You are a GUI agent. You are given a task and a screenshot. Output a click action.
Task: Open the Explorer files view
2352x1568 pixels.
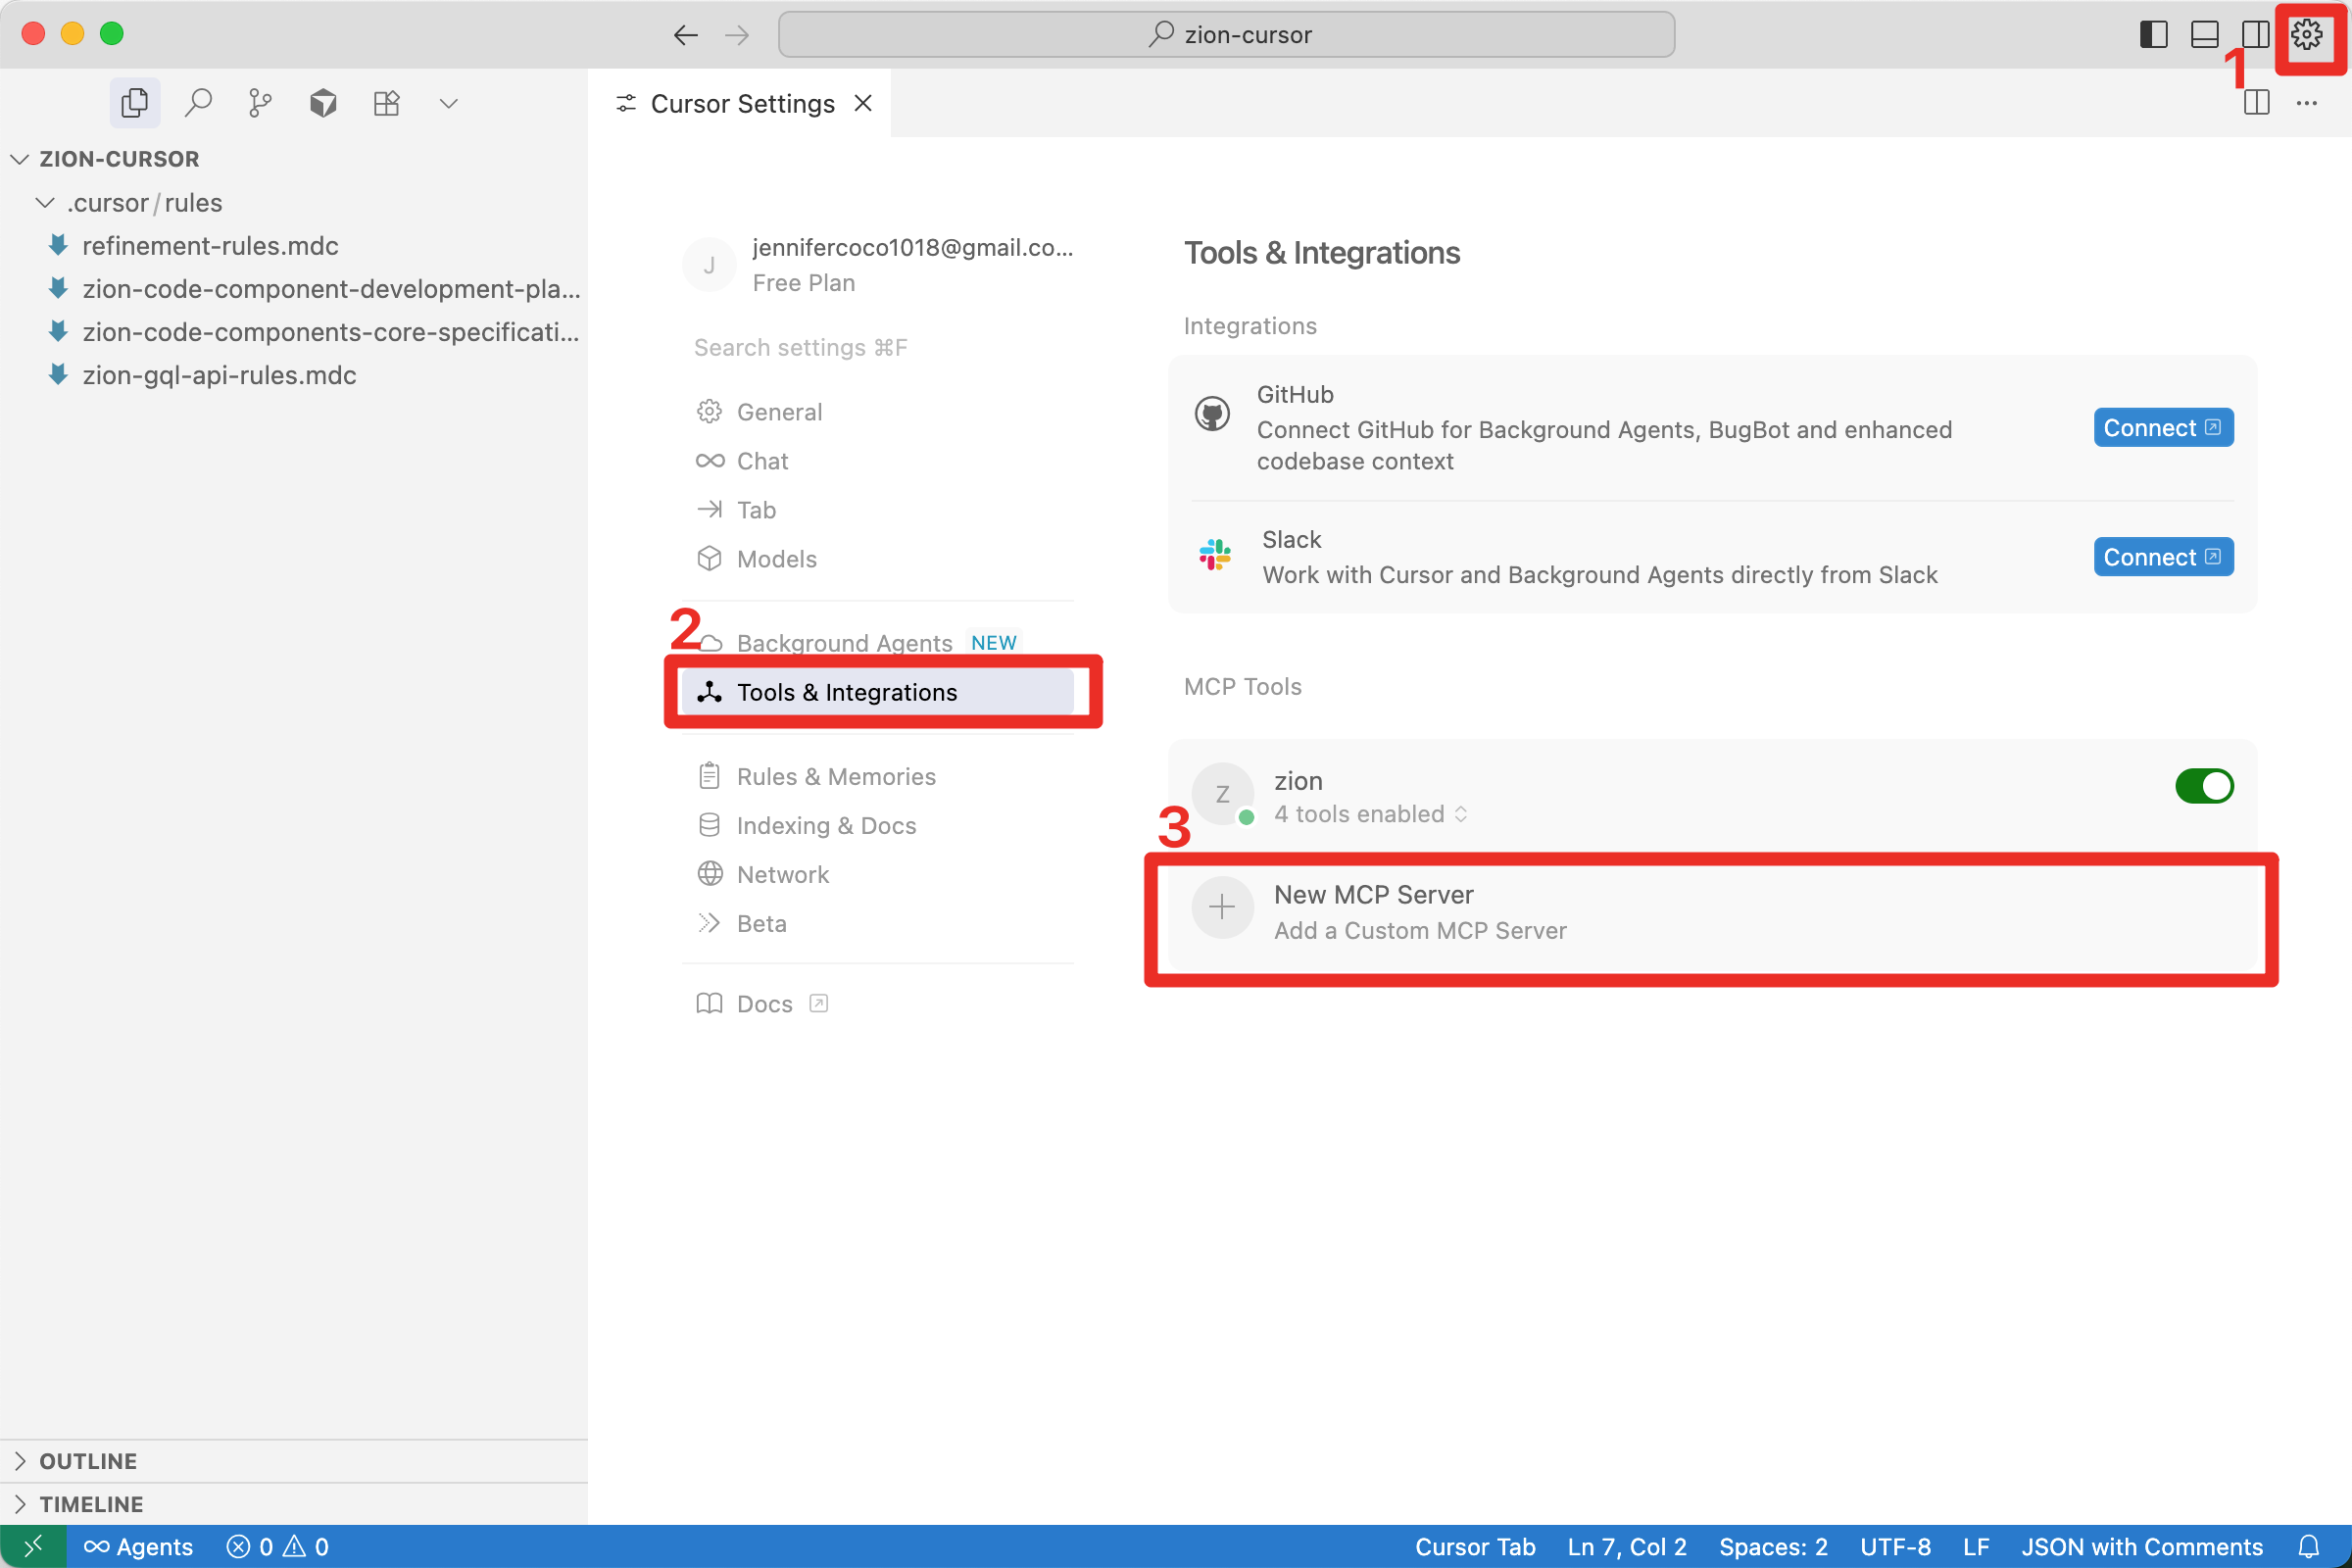pyautogui.click(x=134, y=103)
